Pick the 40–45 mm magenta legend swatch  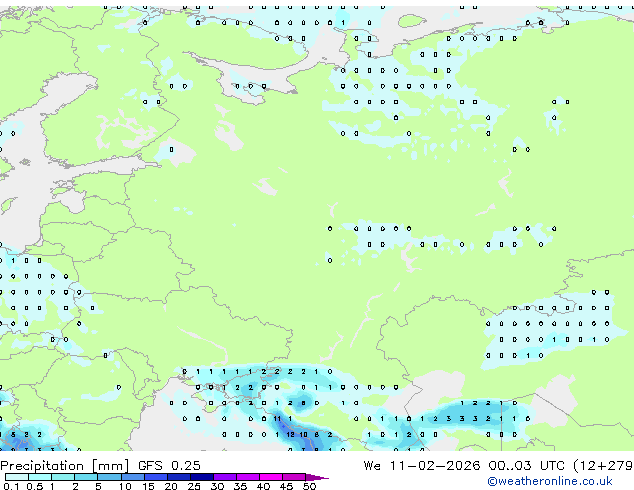tap(271, 477)
